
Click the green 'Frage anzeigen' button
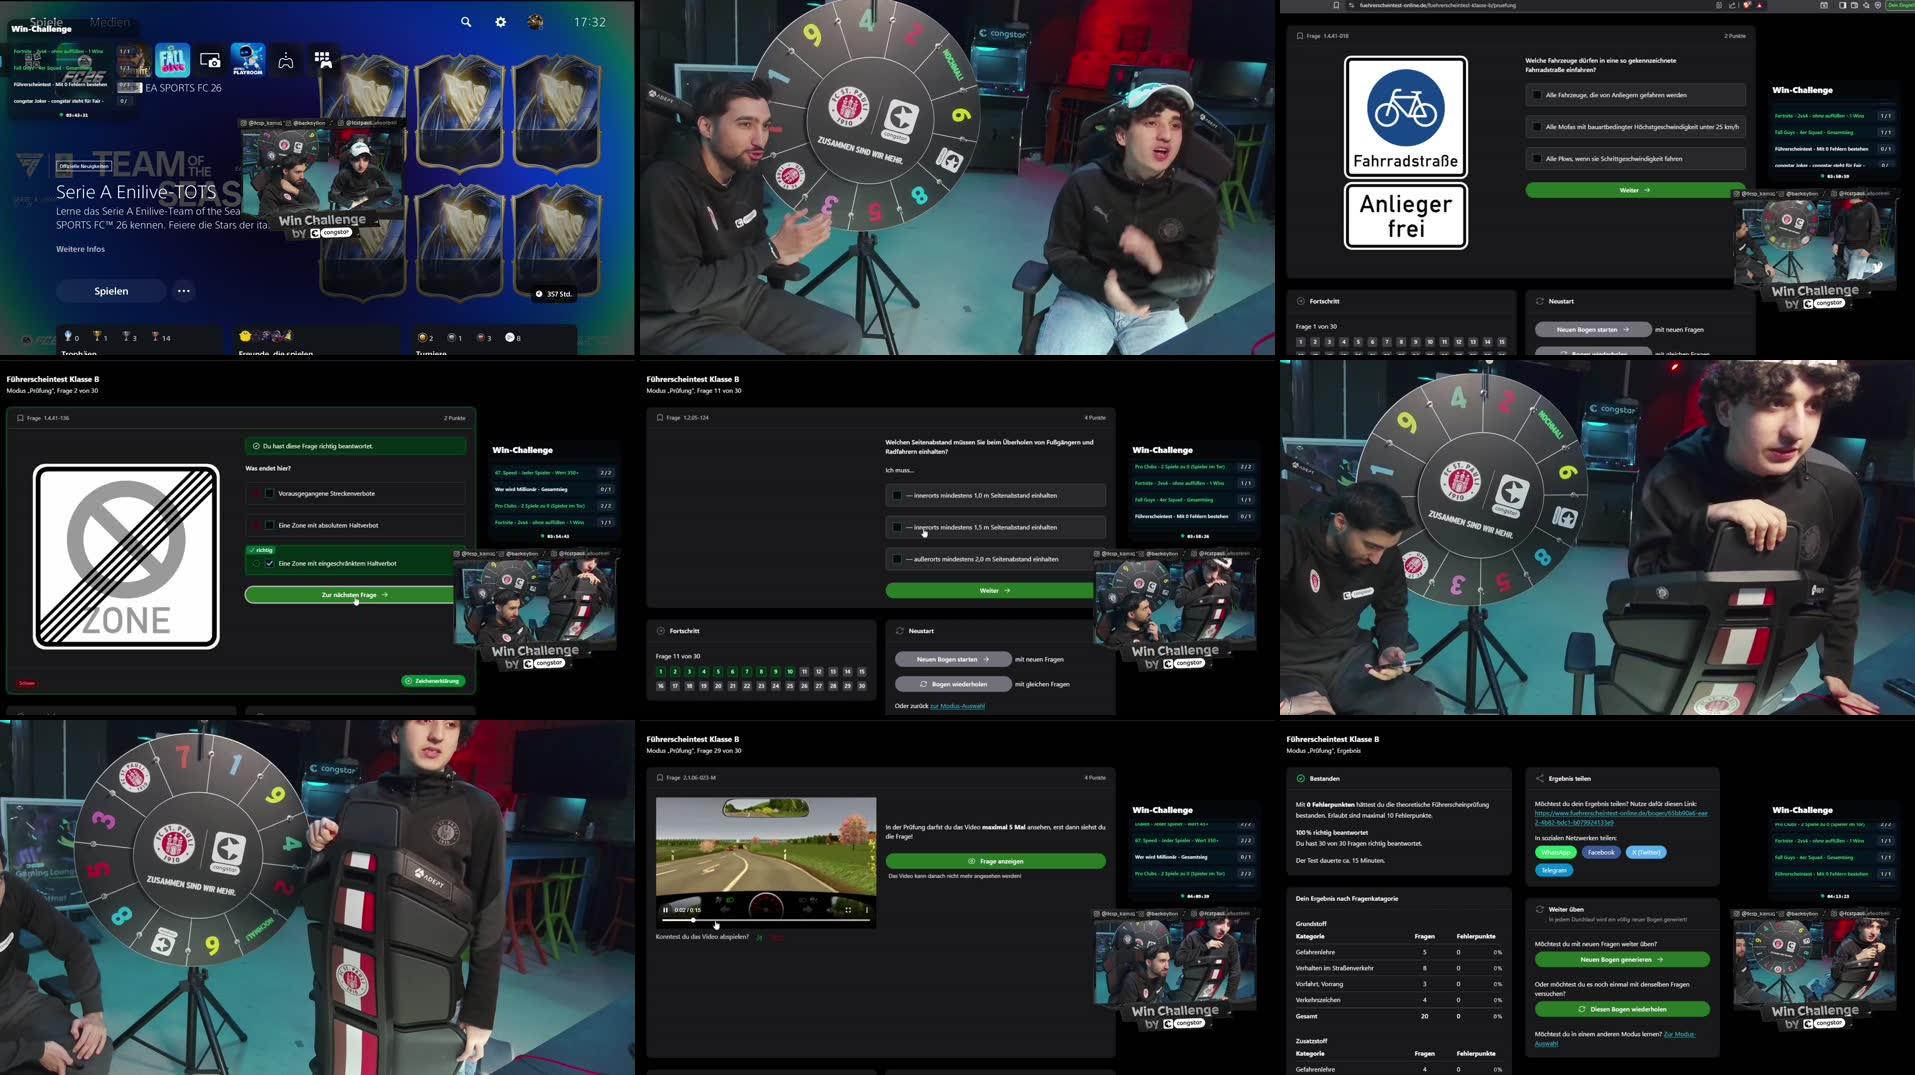(996, 861)
